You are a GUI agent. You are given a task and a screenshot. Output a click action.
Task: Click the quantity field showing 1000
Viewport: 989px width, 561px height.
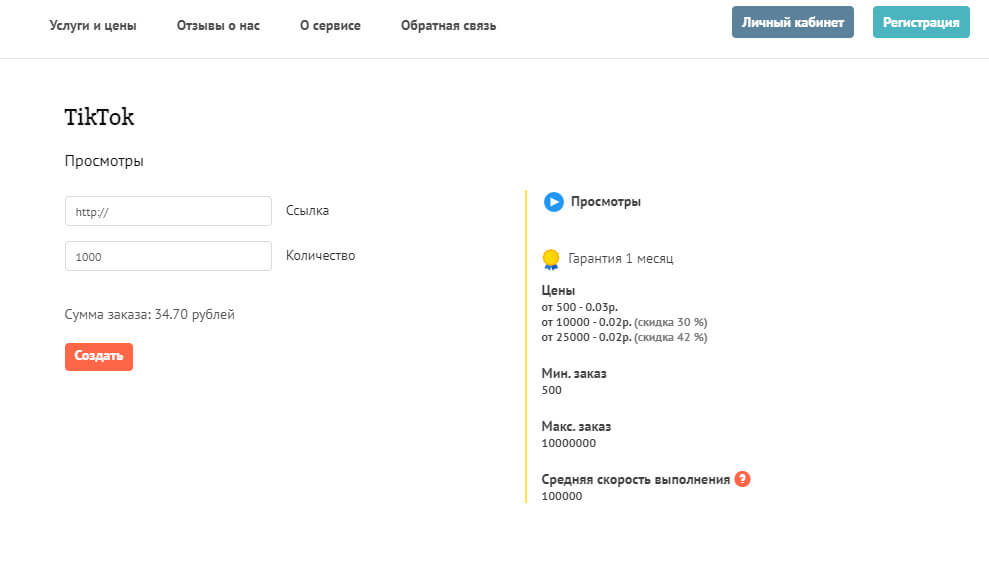point(168,256)
